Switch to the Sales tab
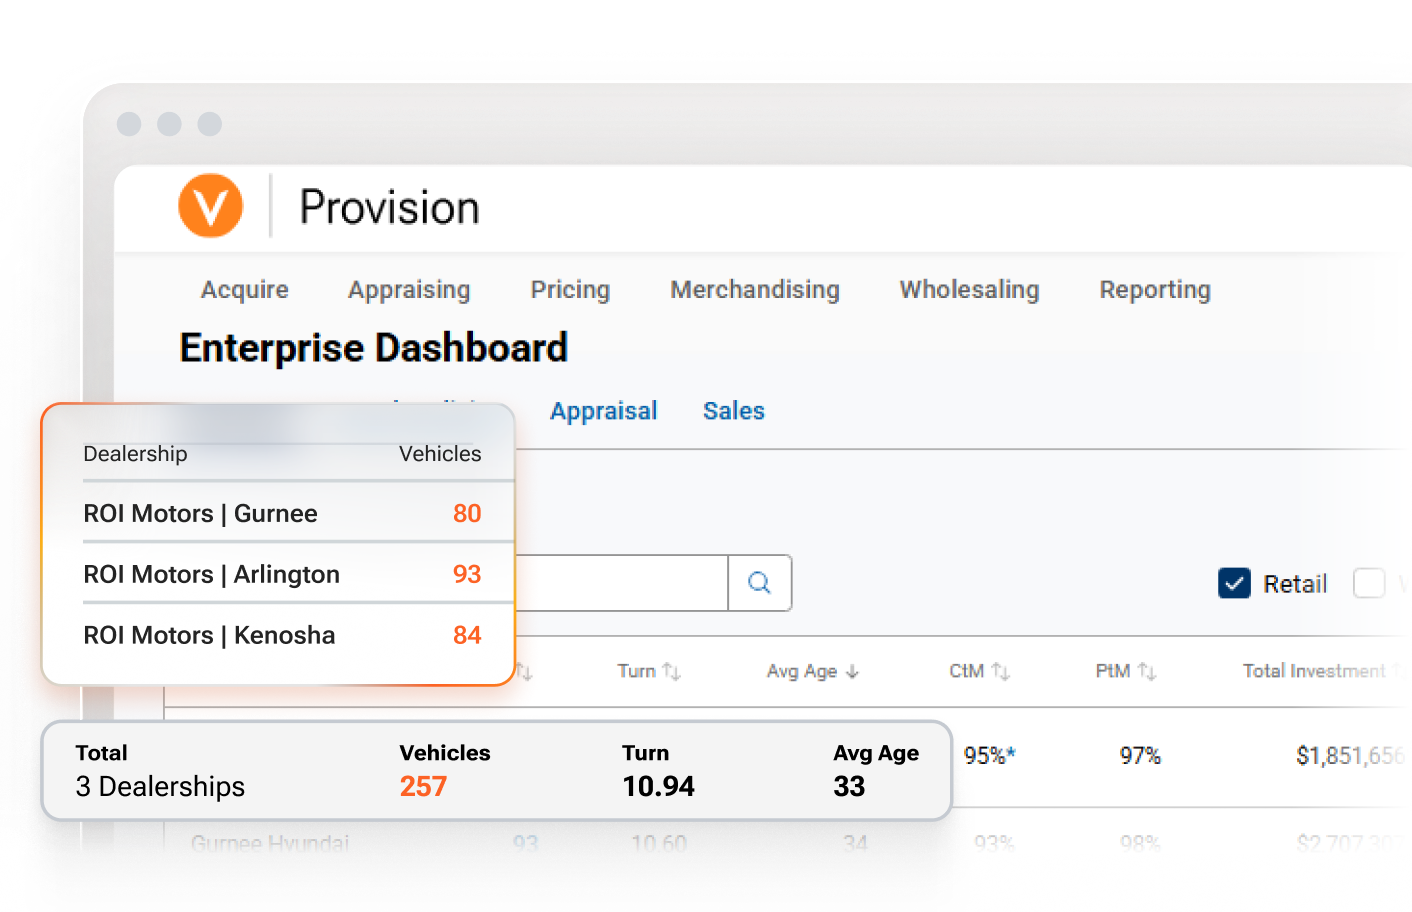The width and height of the screenshot is (1412, 912). pos(734,411)
